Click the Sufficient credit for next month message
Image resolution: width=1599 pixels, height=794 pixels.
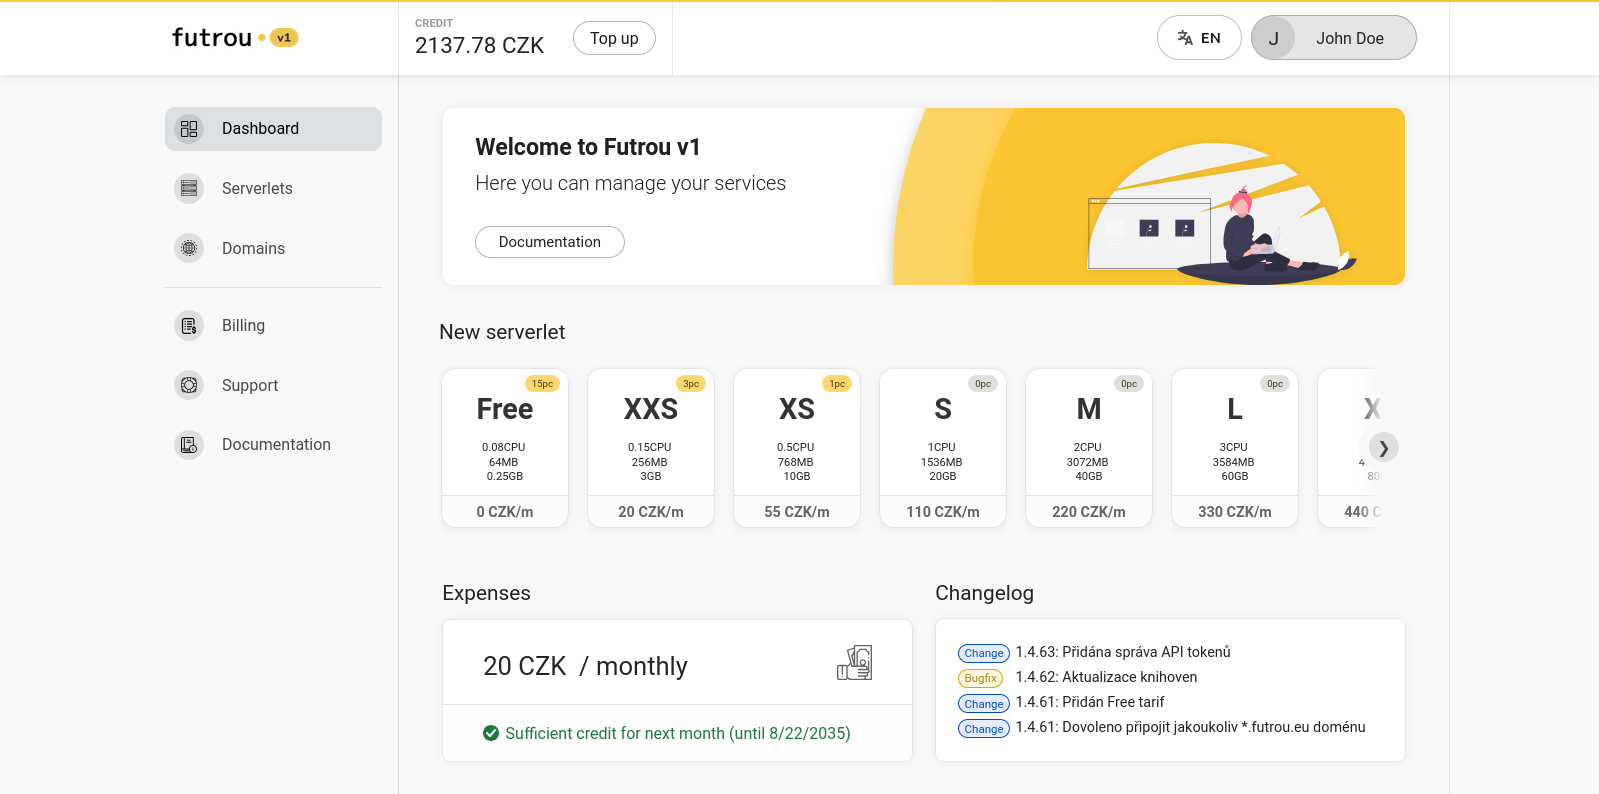tap(678, 734)
